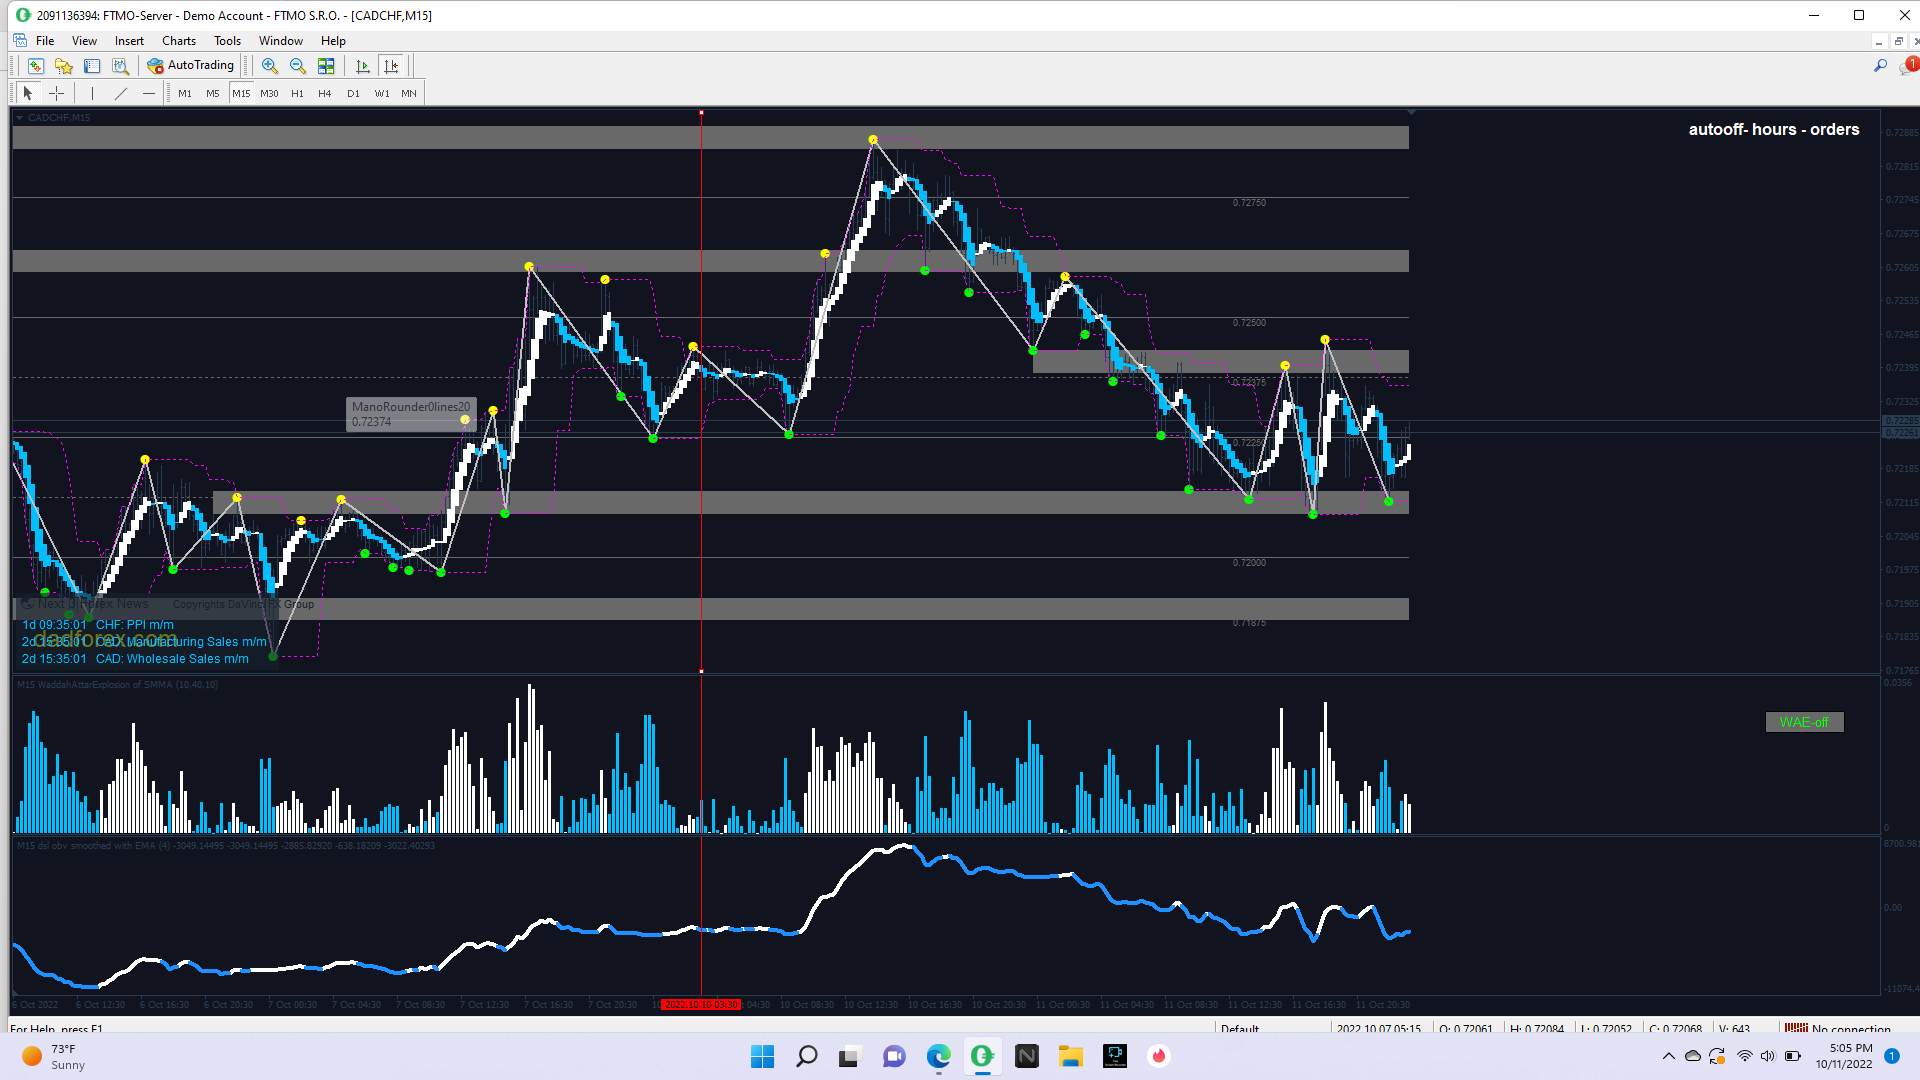Toggle the WAE-off indicator button

[x=1804, y=722]
